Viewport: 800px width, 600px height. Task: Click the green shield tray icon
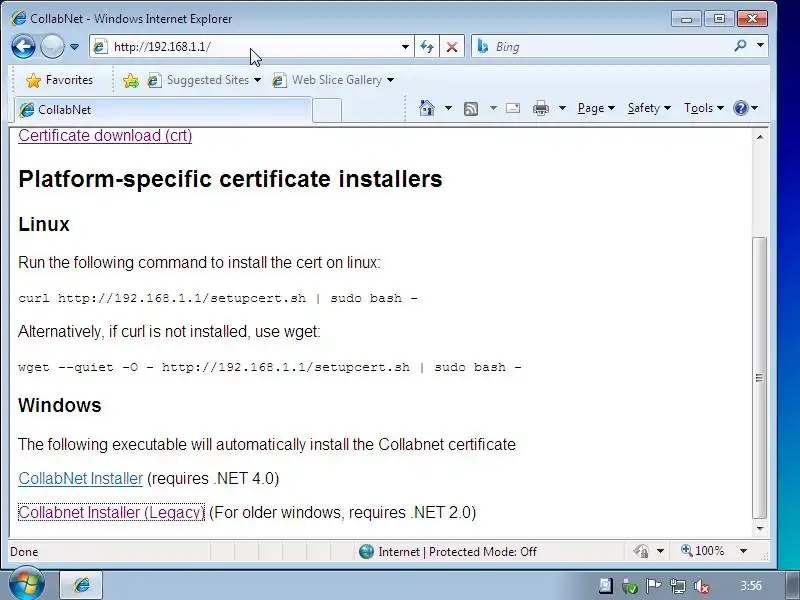[630, 587]
